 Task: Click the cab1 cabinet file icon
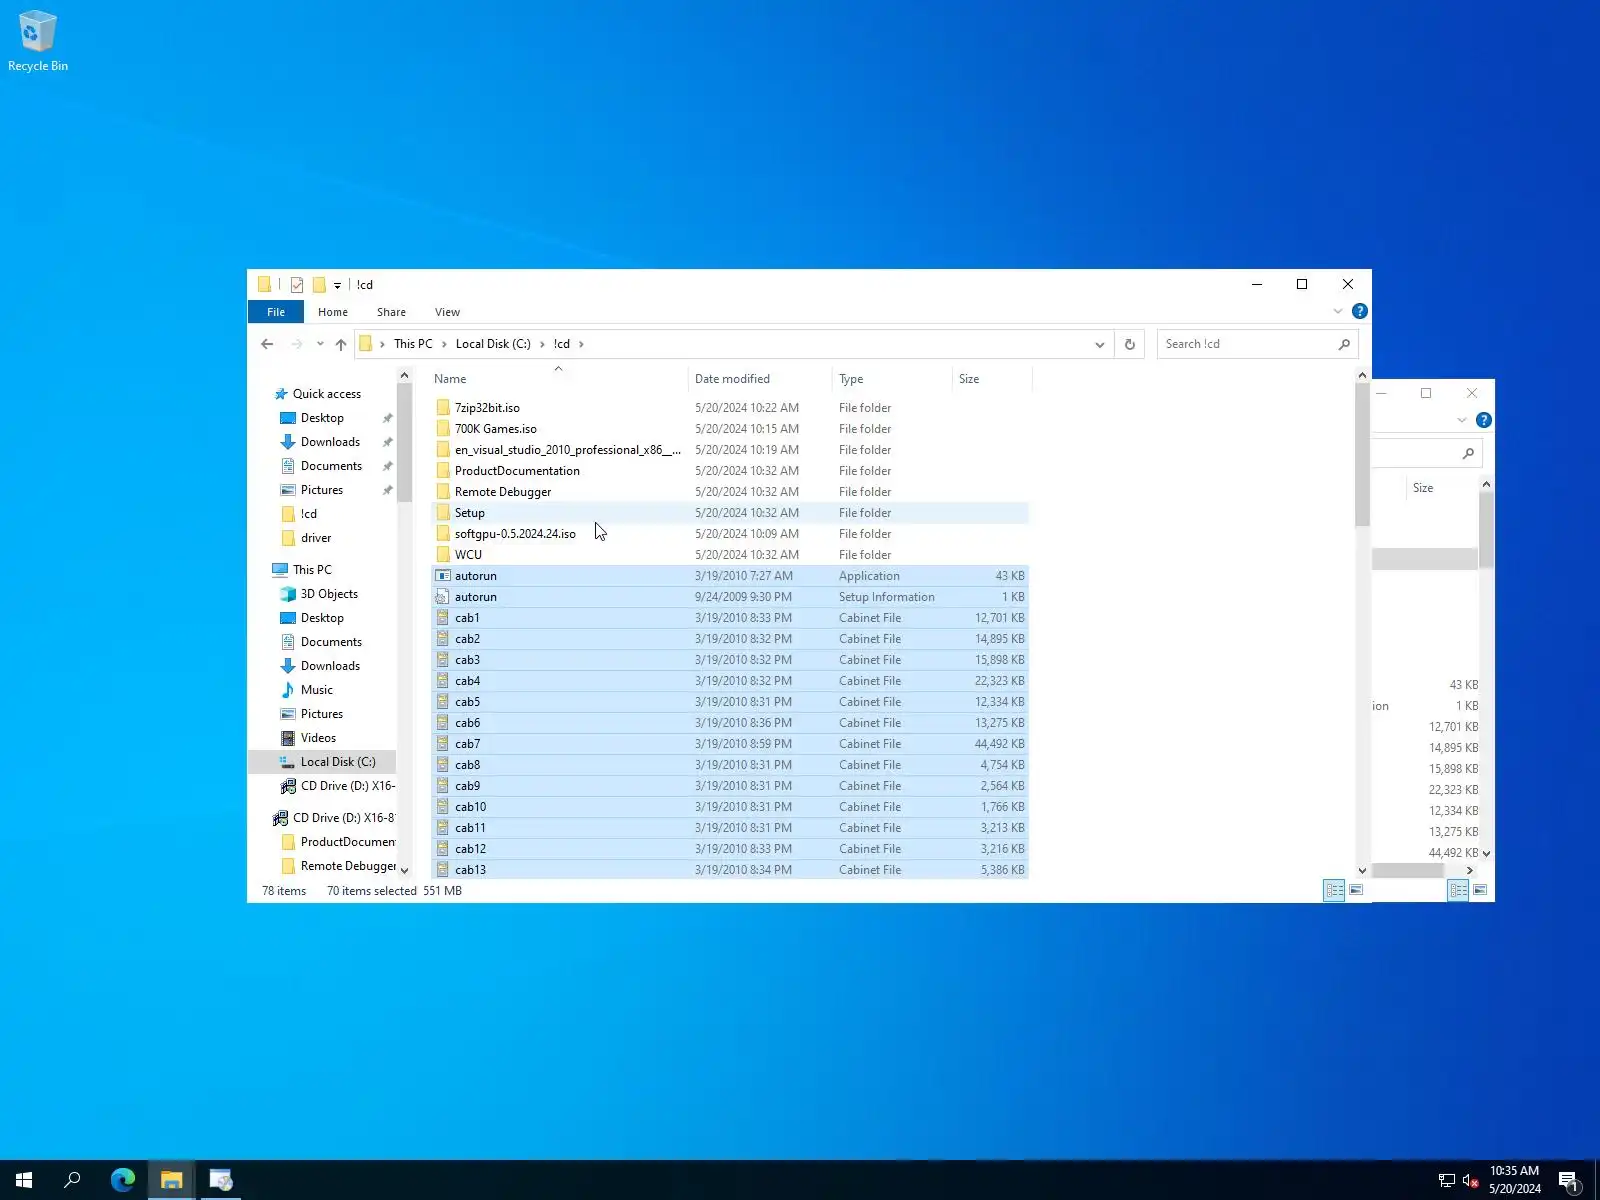[x=443, y=618]
